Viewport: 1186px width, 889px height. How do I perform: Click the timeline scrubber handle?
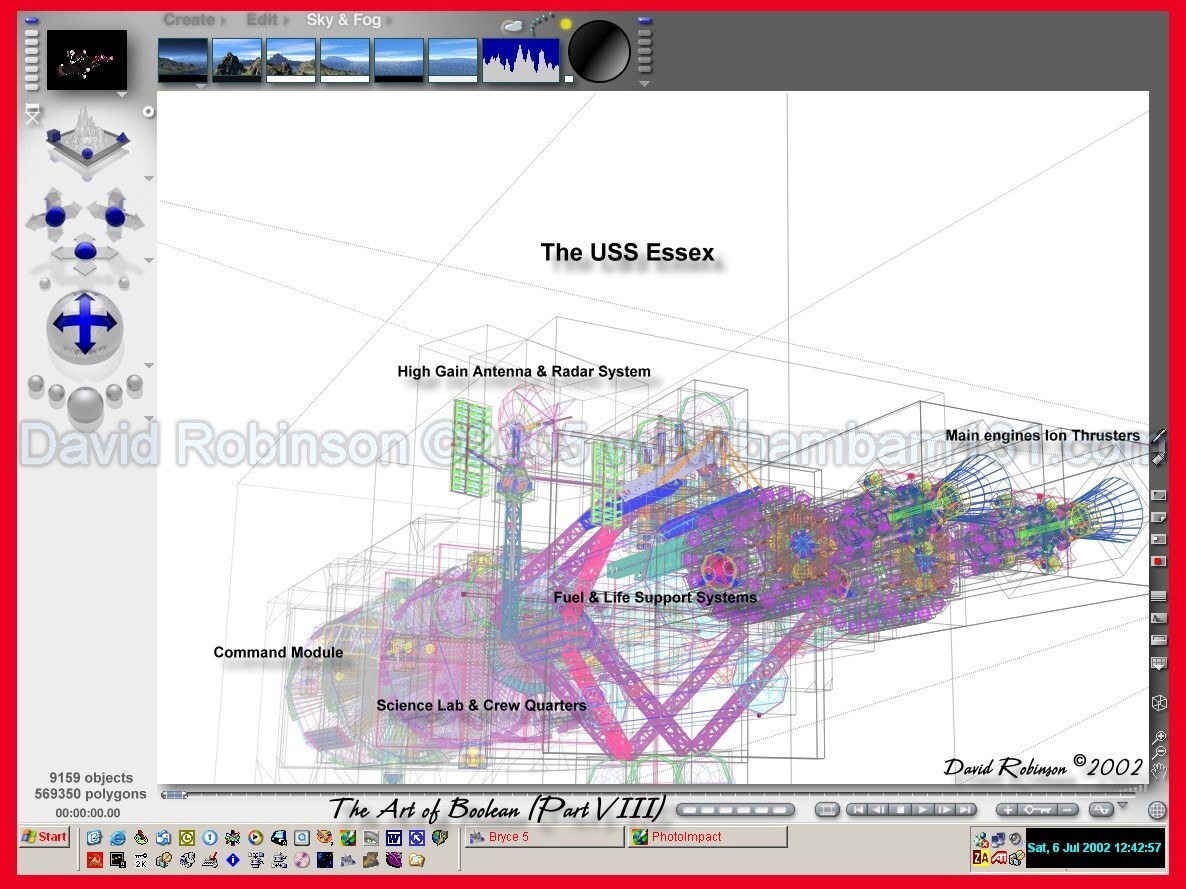174,794
